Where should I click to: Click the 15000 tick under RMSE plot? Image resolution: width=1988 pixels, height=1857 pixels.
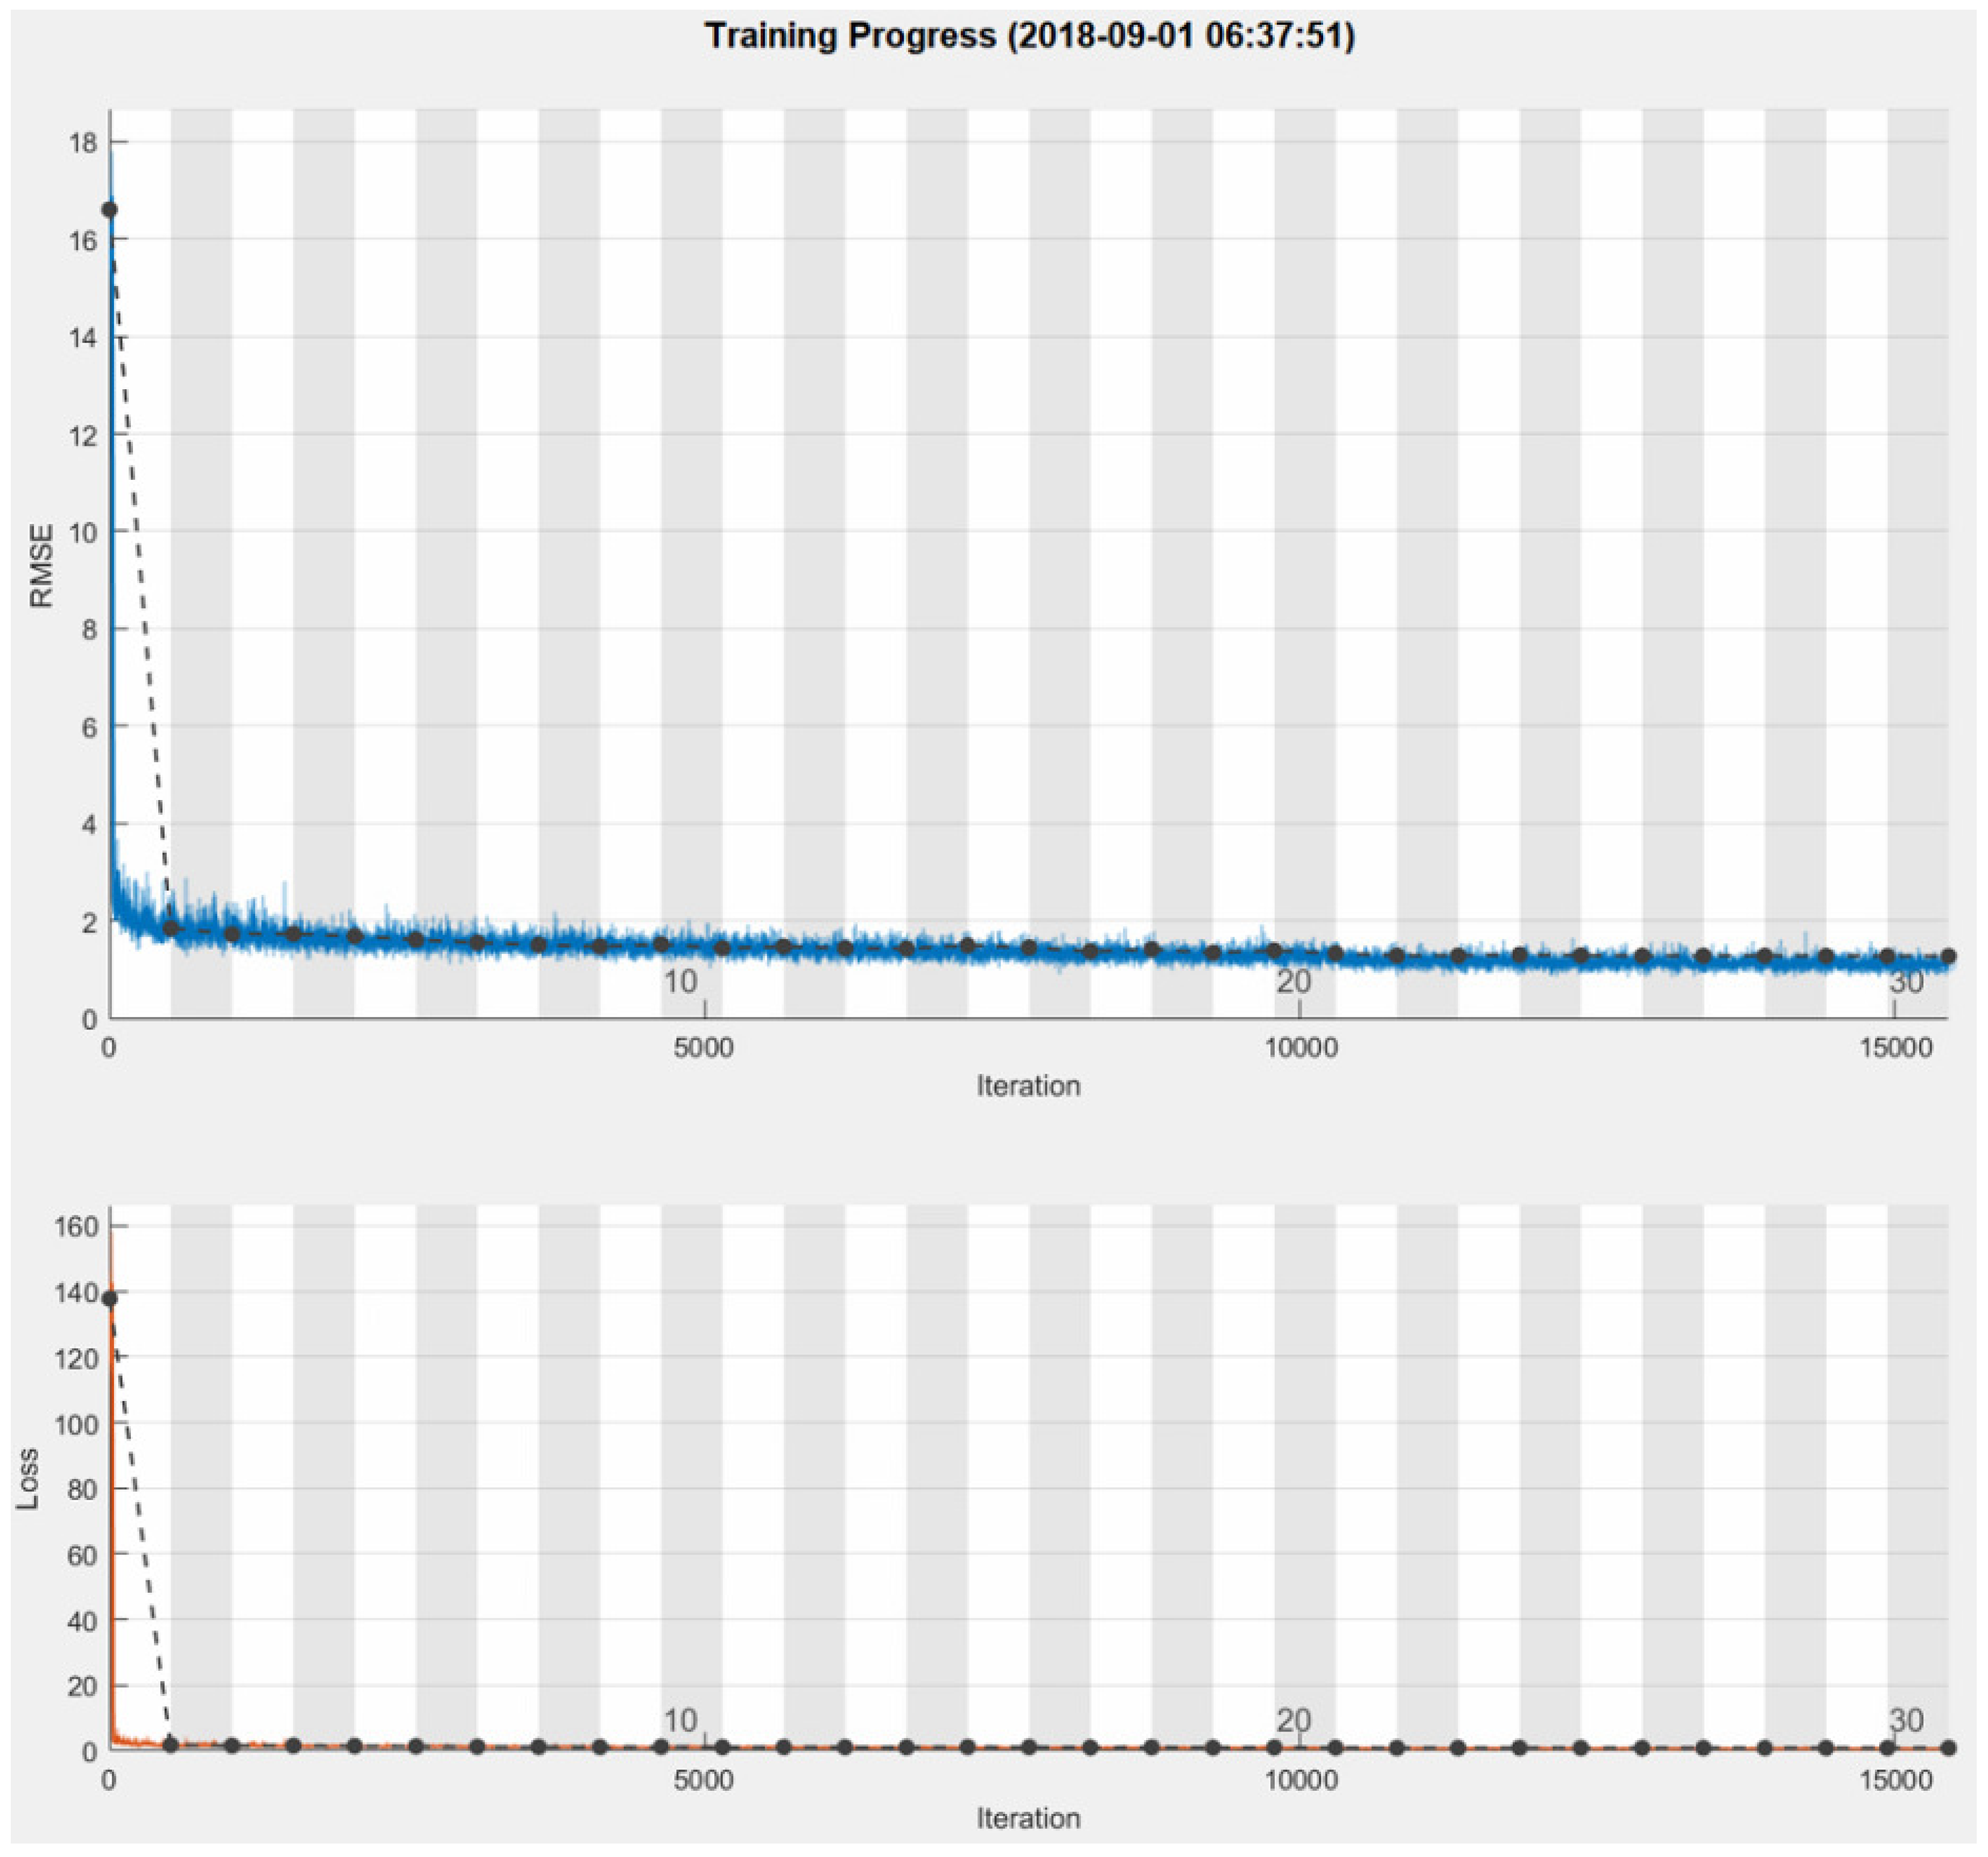coord(1896,1048)
